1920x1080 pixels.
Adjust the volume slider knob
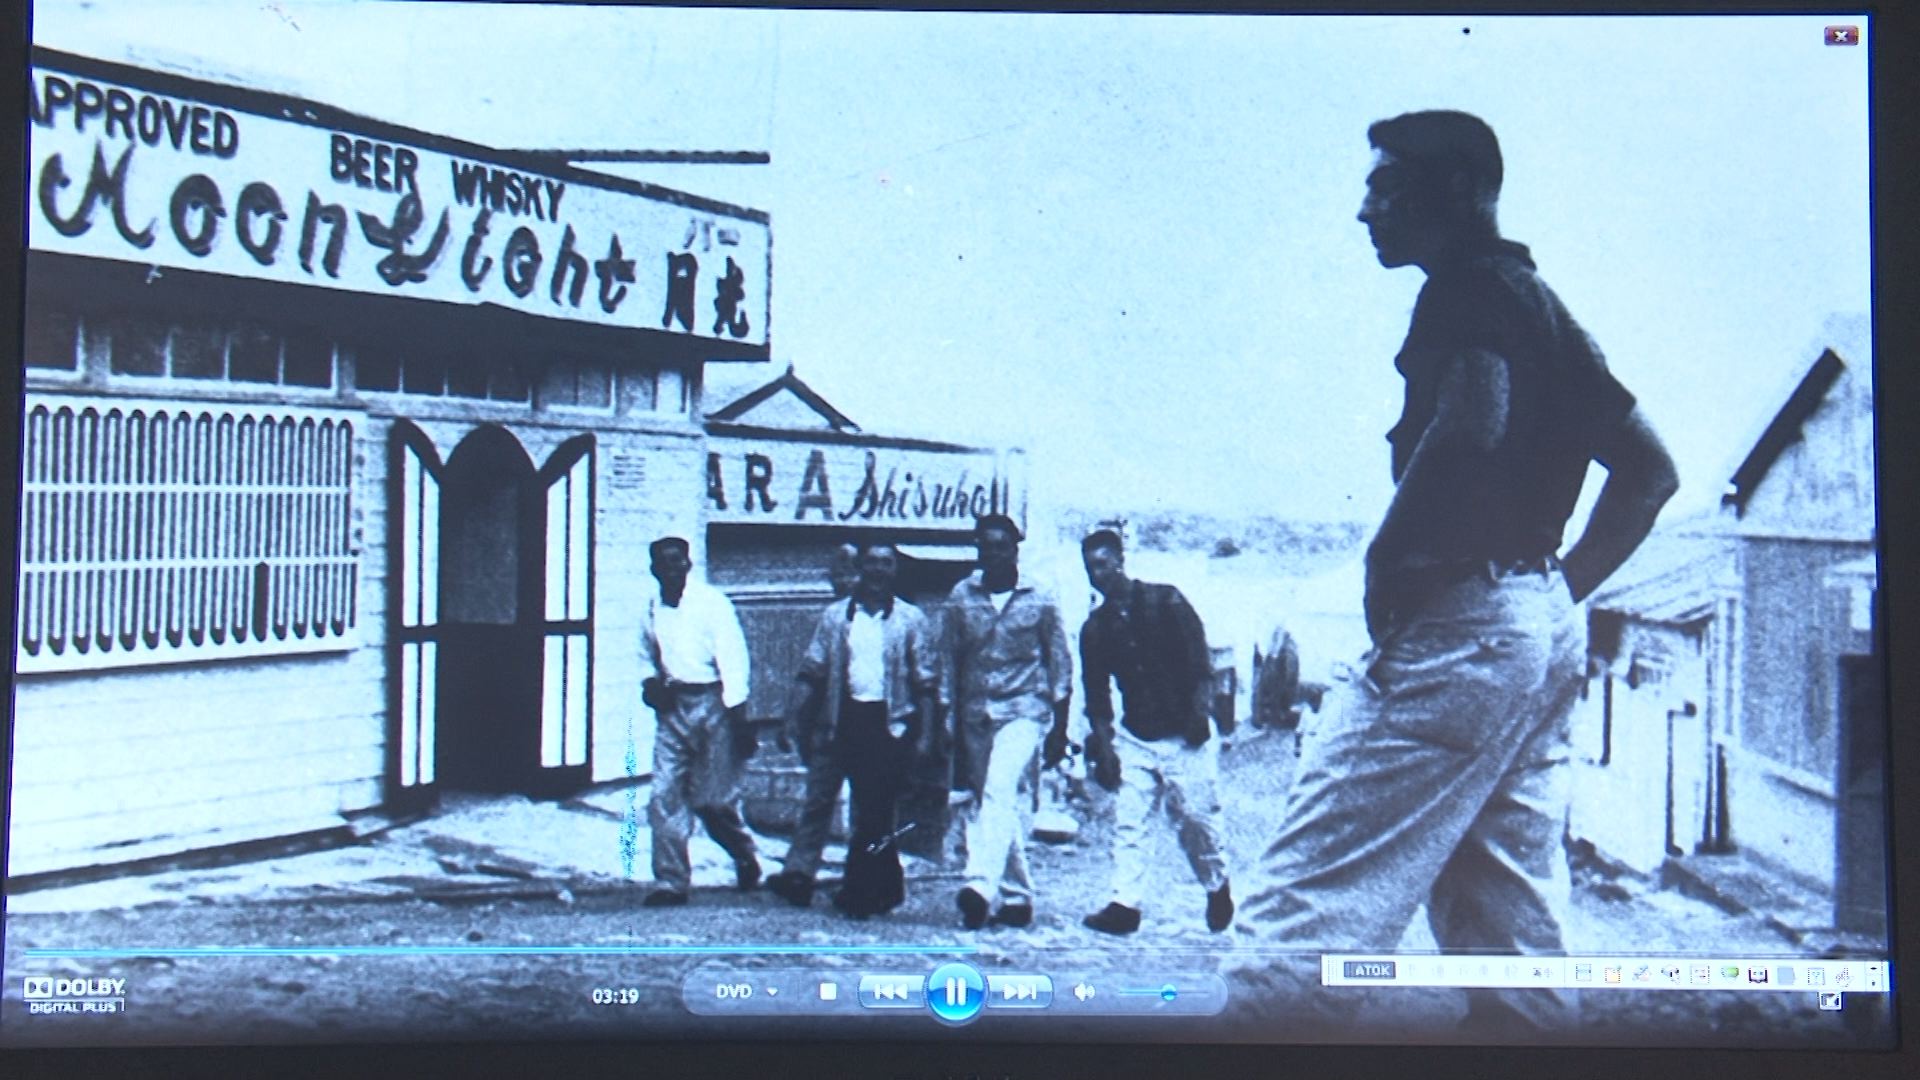click(1168, 992)
